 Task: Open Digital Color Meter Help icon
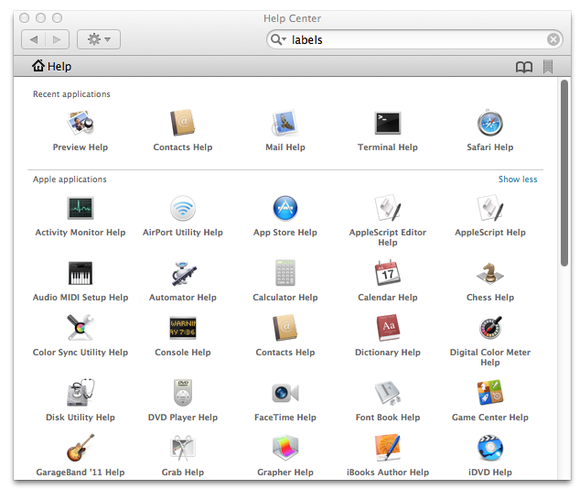[x=490, y=328]
